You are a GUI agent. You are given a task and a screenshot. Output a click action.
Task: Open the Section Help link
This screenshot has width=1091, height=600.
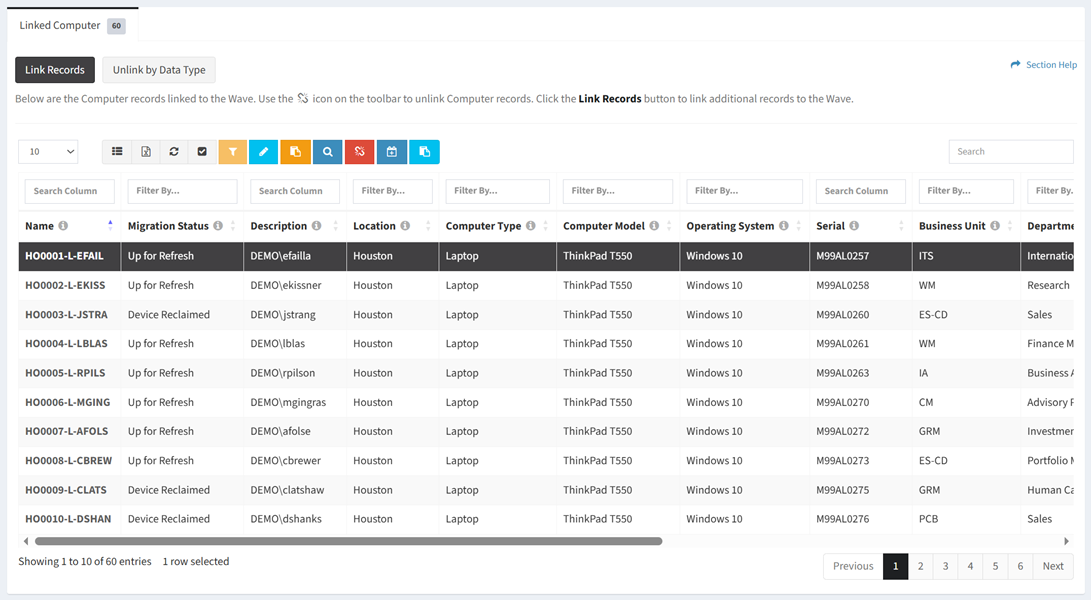pyautogui.click(x=1043, y=65)
